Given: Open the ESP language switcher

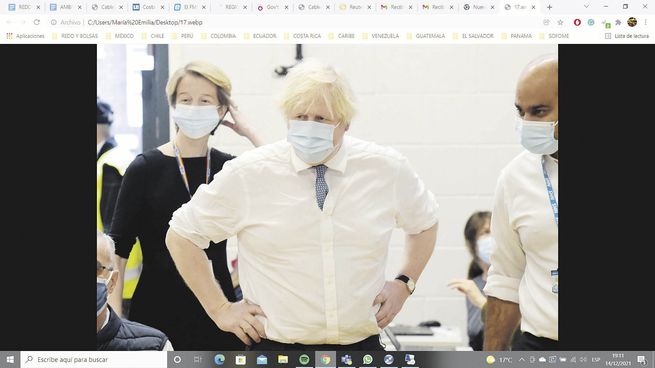Looking at the screenshot, I should pos(596,359).
